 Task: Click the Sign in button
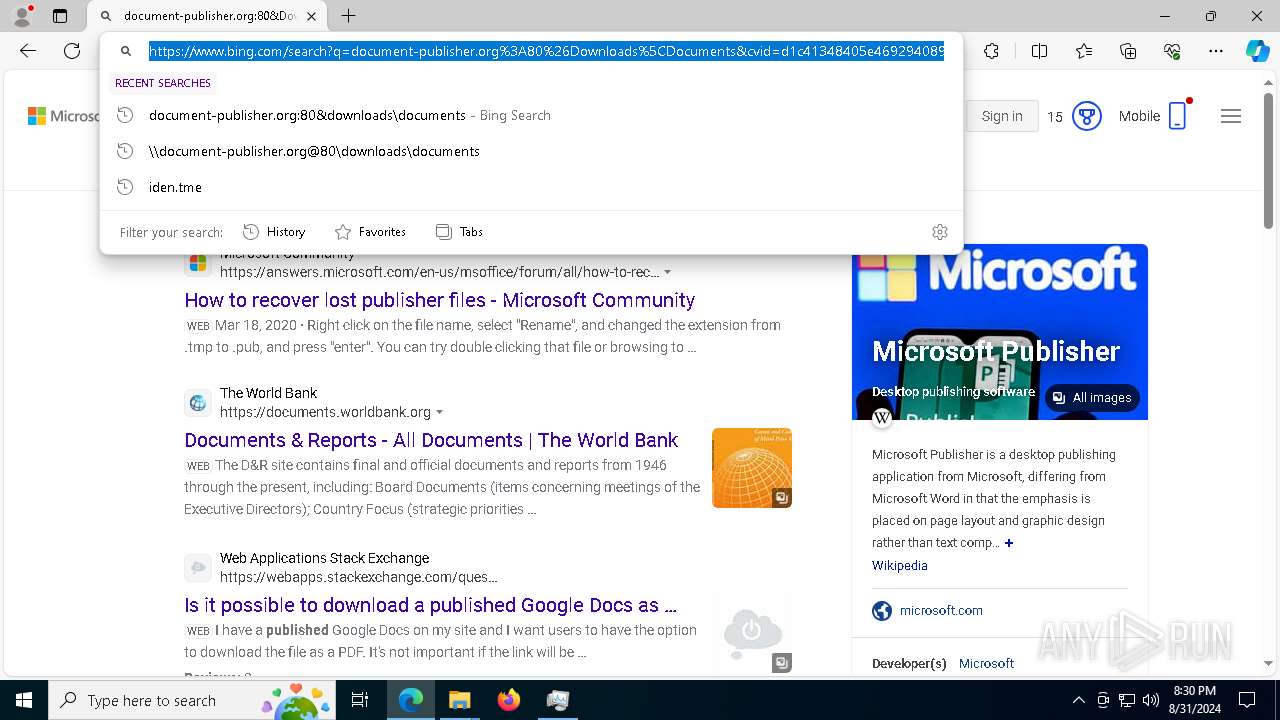point(1001,116)
